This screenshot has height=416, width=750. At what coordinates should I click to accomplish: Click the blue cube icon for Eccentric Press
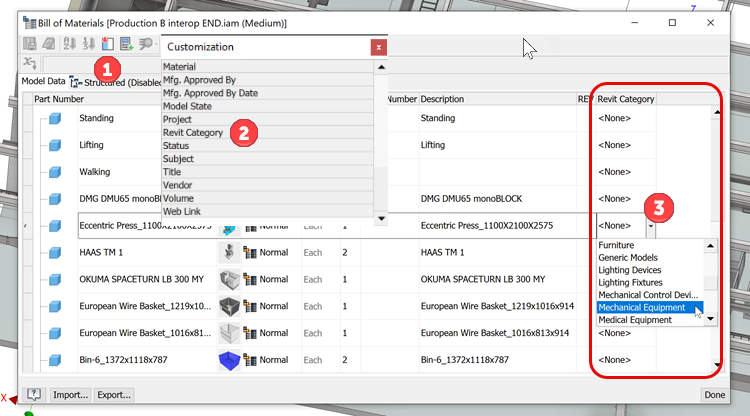55,226
